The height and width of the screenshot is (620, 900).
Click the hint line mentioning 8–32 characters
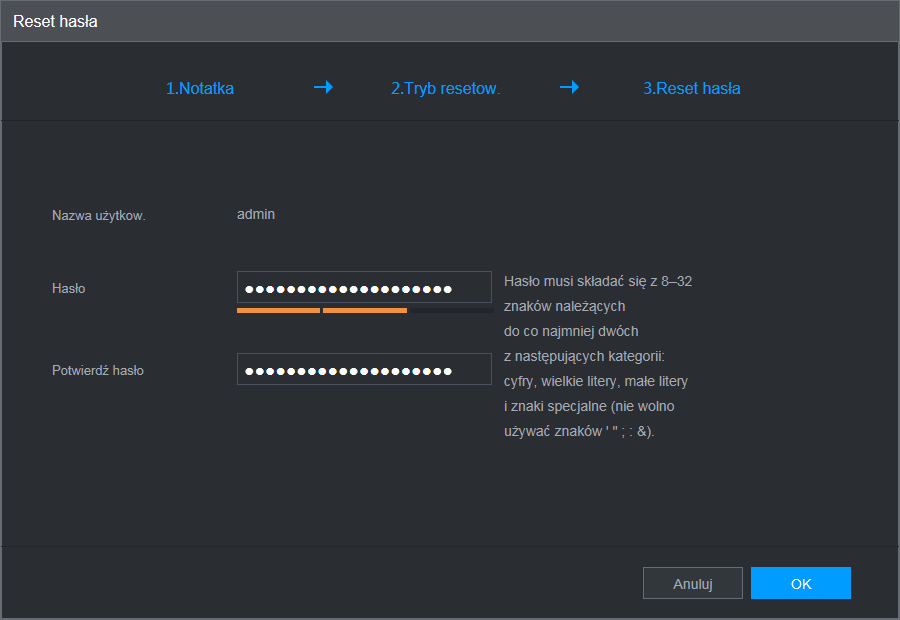(598, 282)
